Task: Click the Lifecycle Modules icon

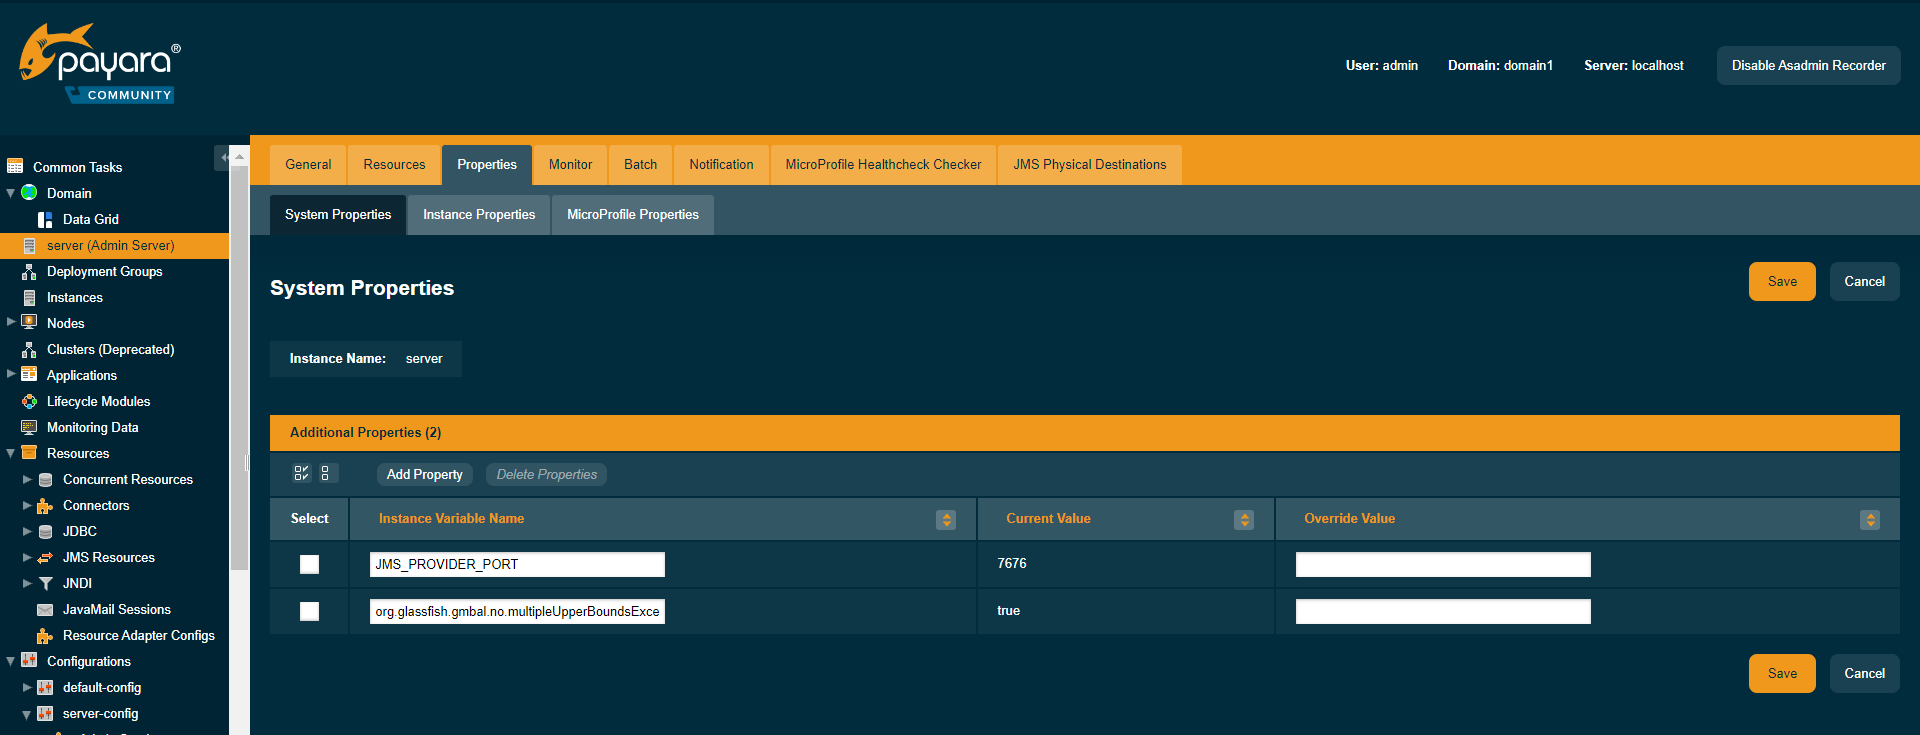Action: click(30, 402)
